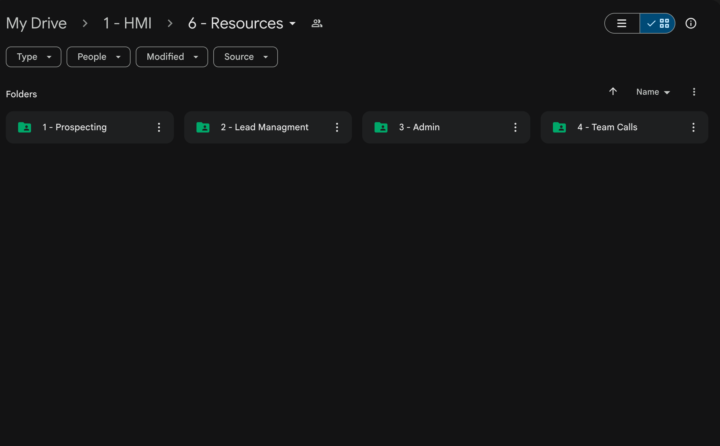The height and width of the screenshot is (446, 720).
Task: Reverse sort direction with the arrow icon
Action: click(613, 92)
